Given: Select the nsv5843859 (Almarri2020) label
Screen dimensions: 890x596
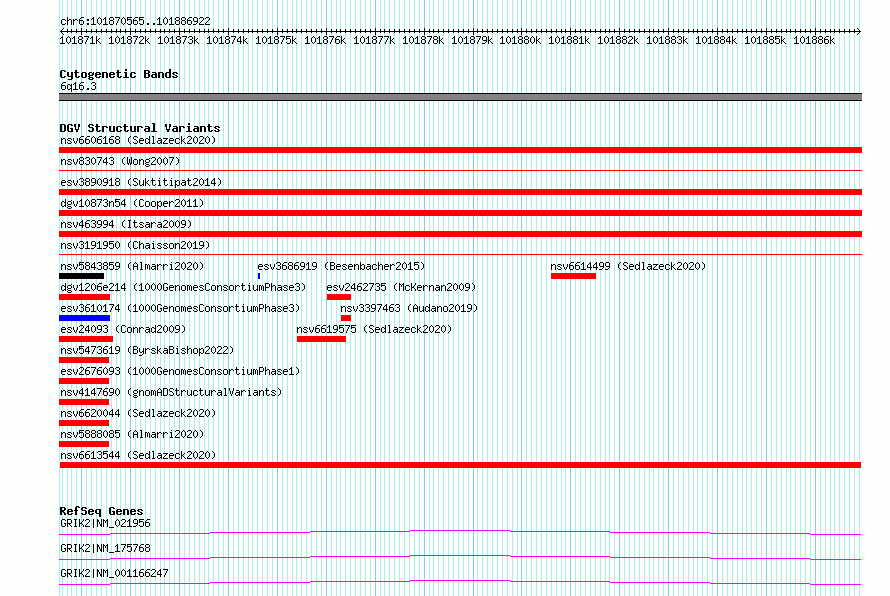Looking at the screenshot, I should (x=132, y=266).
